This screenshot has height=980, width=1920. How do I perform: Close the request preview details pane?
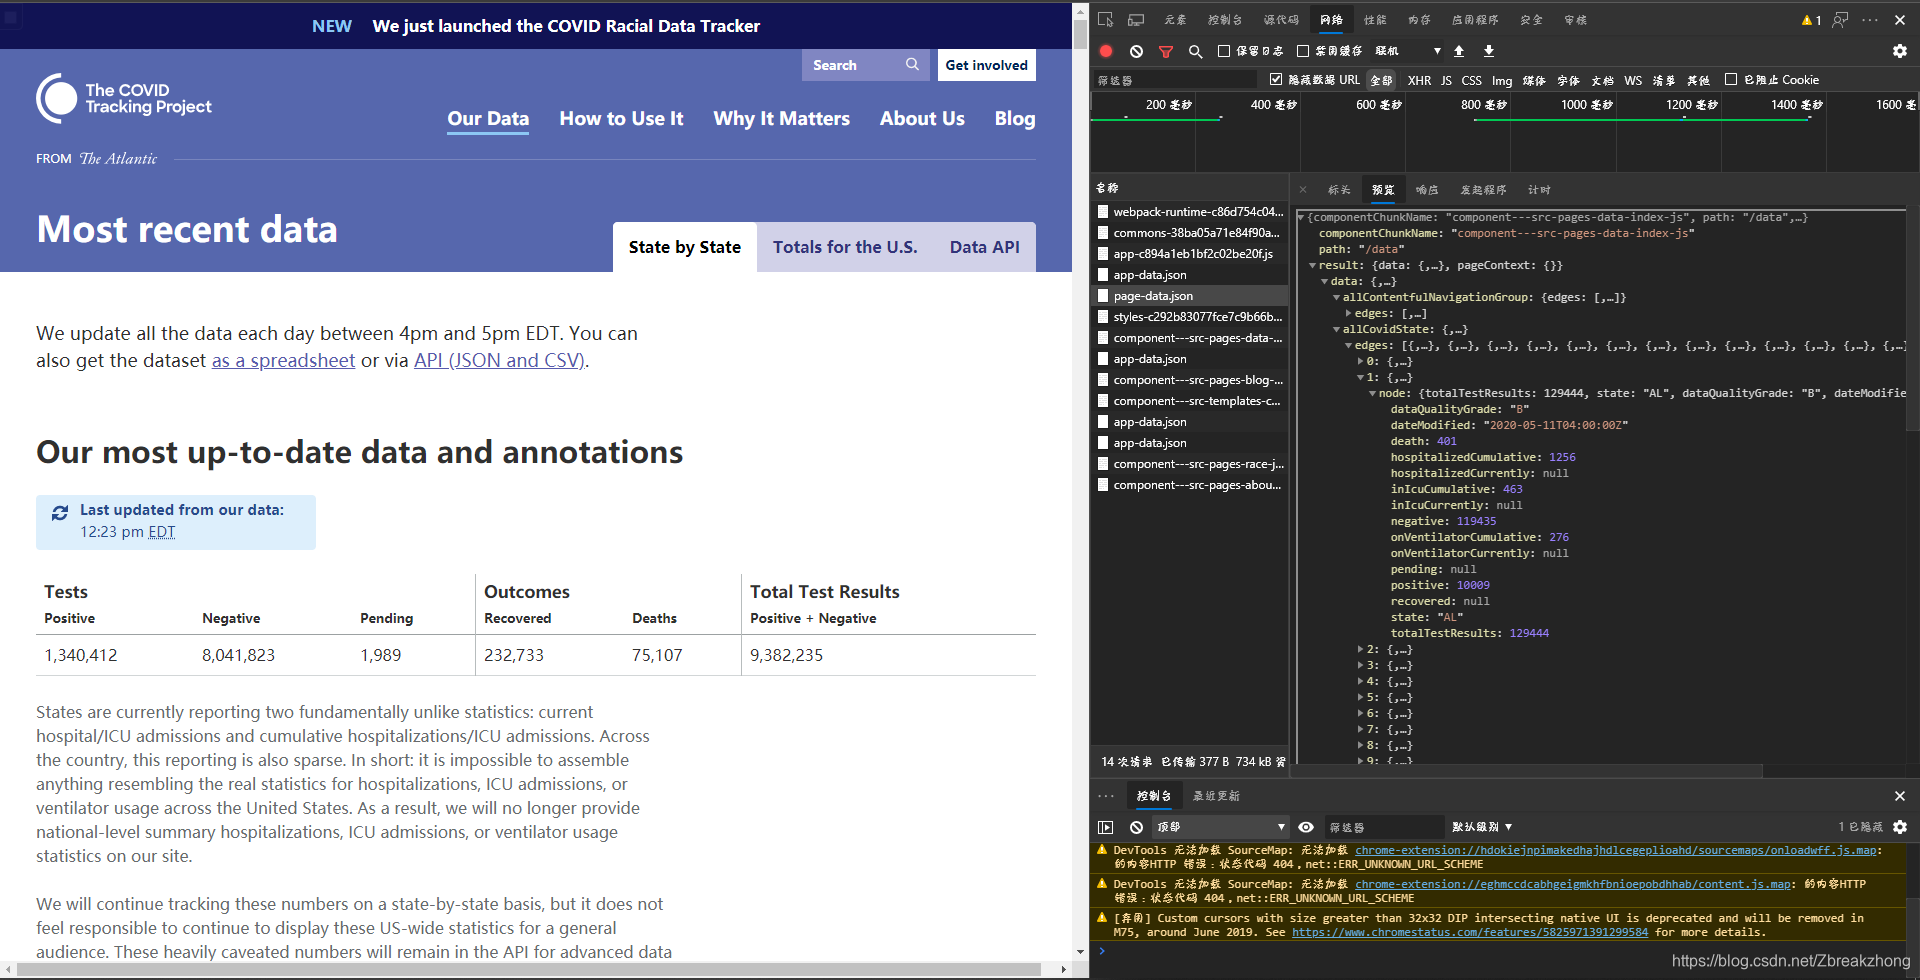pos(1303,189)
